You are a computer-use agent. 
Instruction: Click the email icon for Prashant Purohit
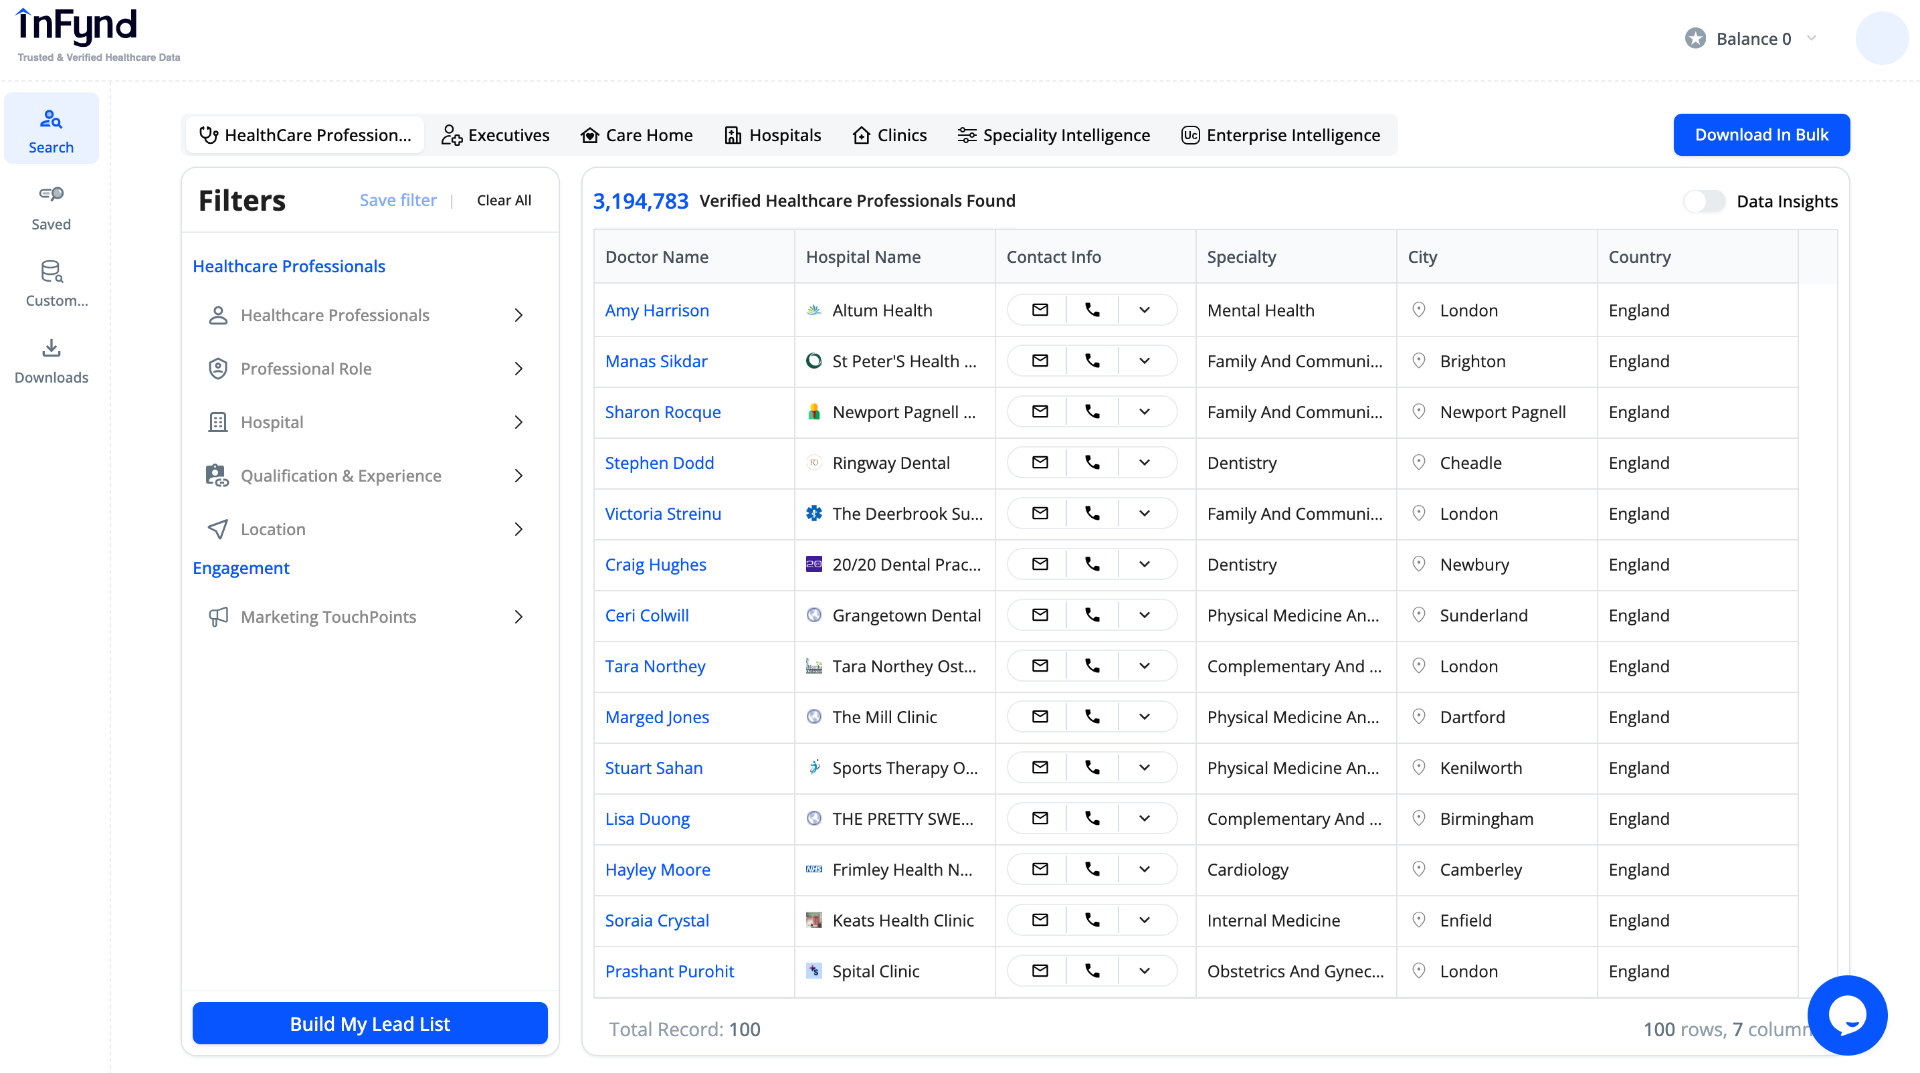[x=1040, y=971]
